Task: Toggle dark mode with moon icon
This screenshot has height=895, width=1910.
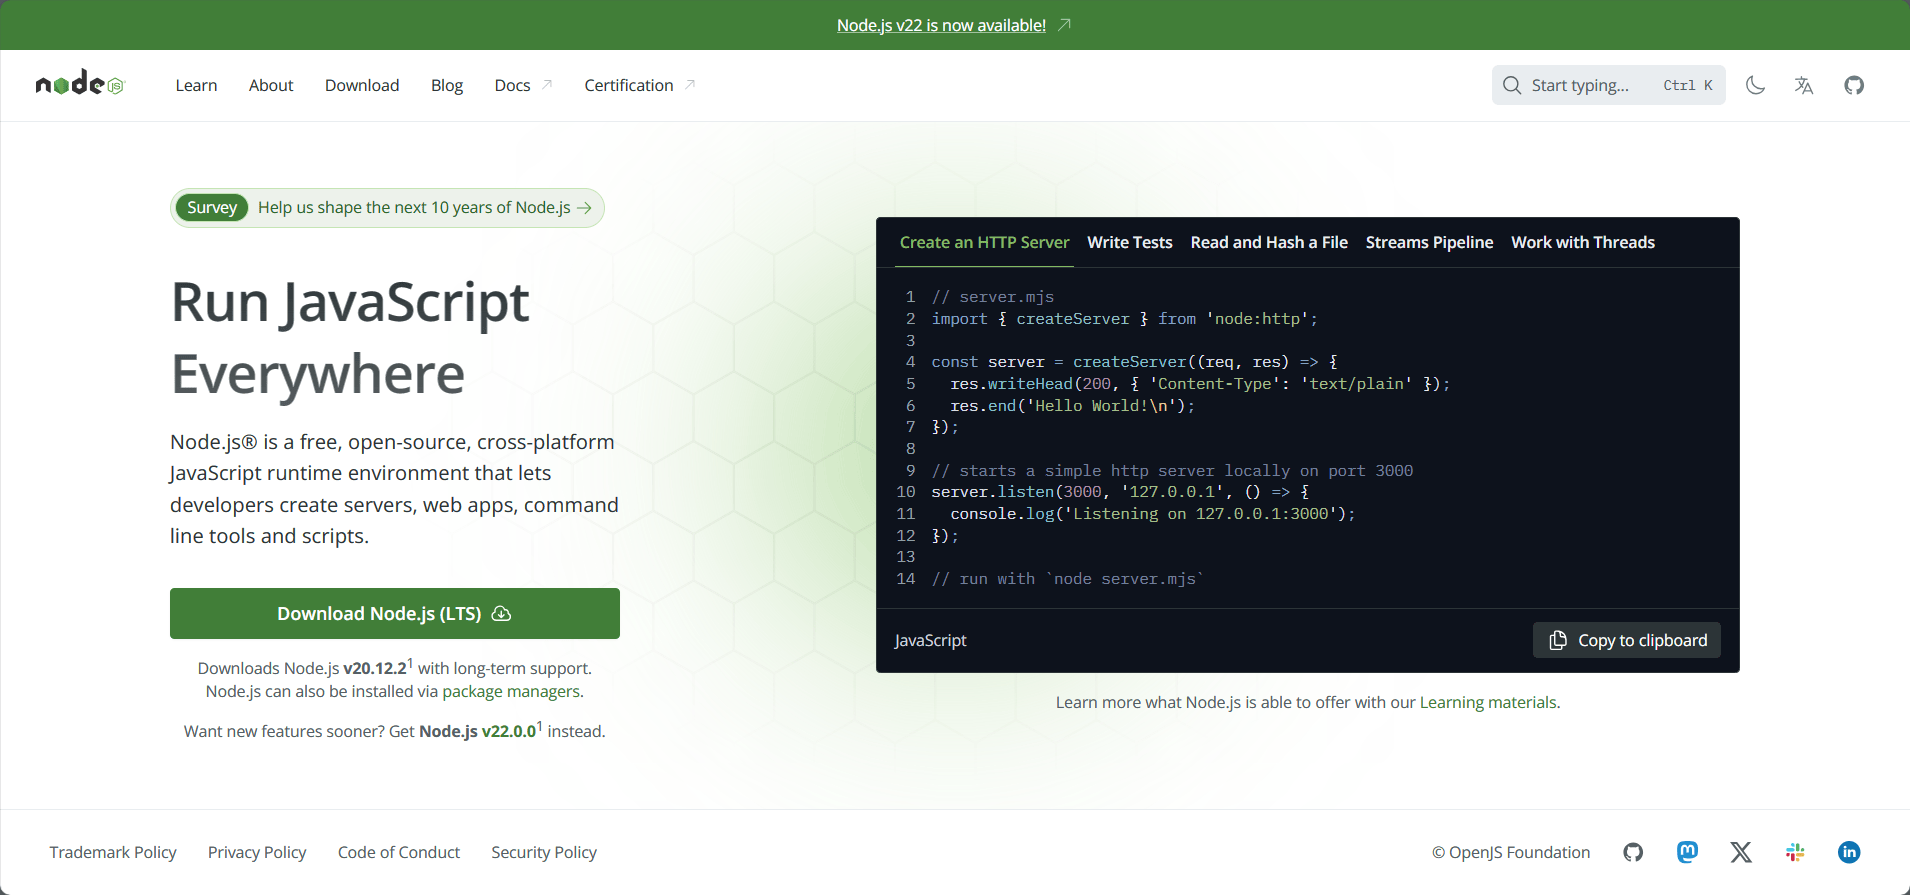Action: [x=1755, y=85]
